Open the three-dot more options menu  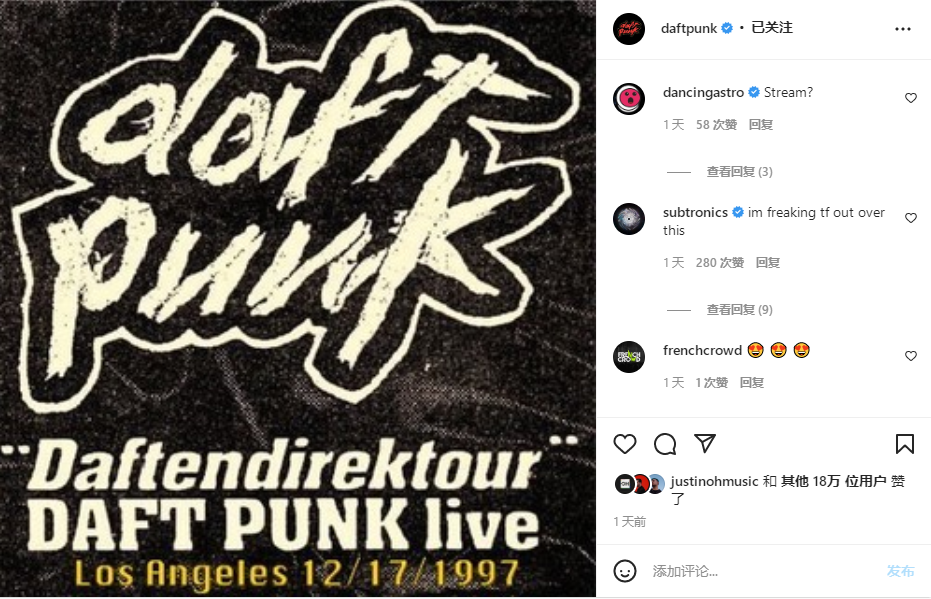tap(902, 29)
